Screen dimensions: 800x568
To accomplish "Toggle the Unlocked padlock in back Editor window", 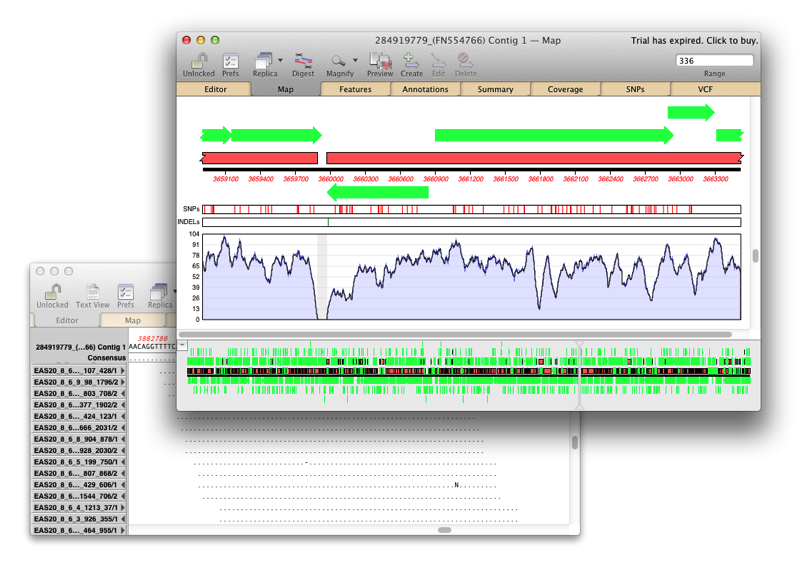I will [53, 295].
